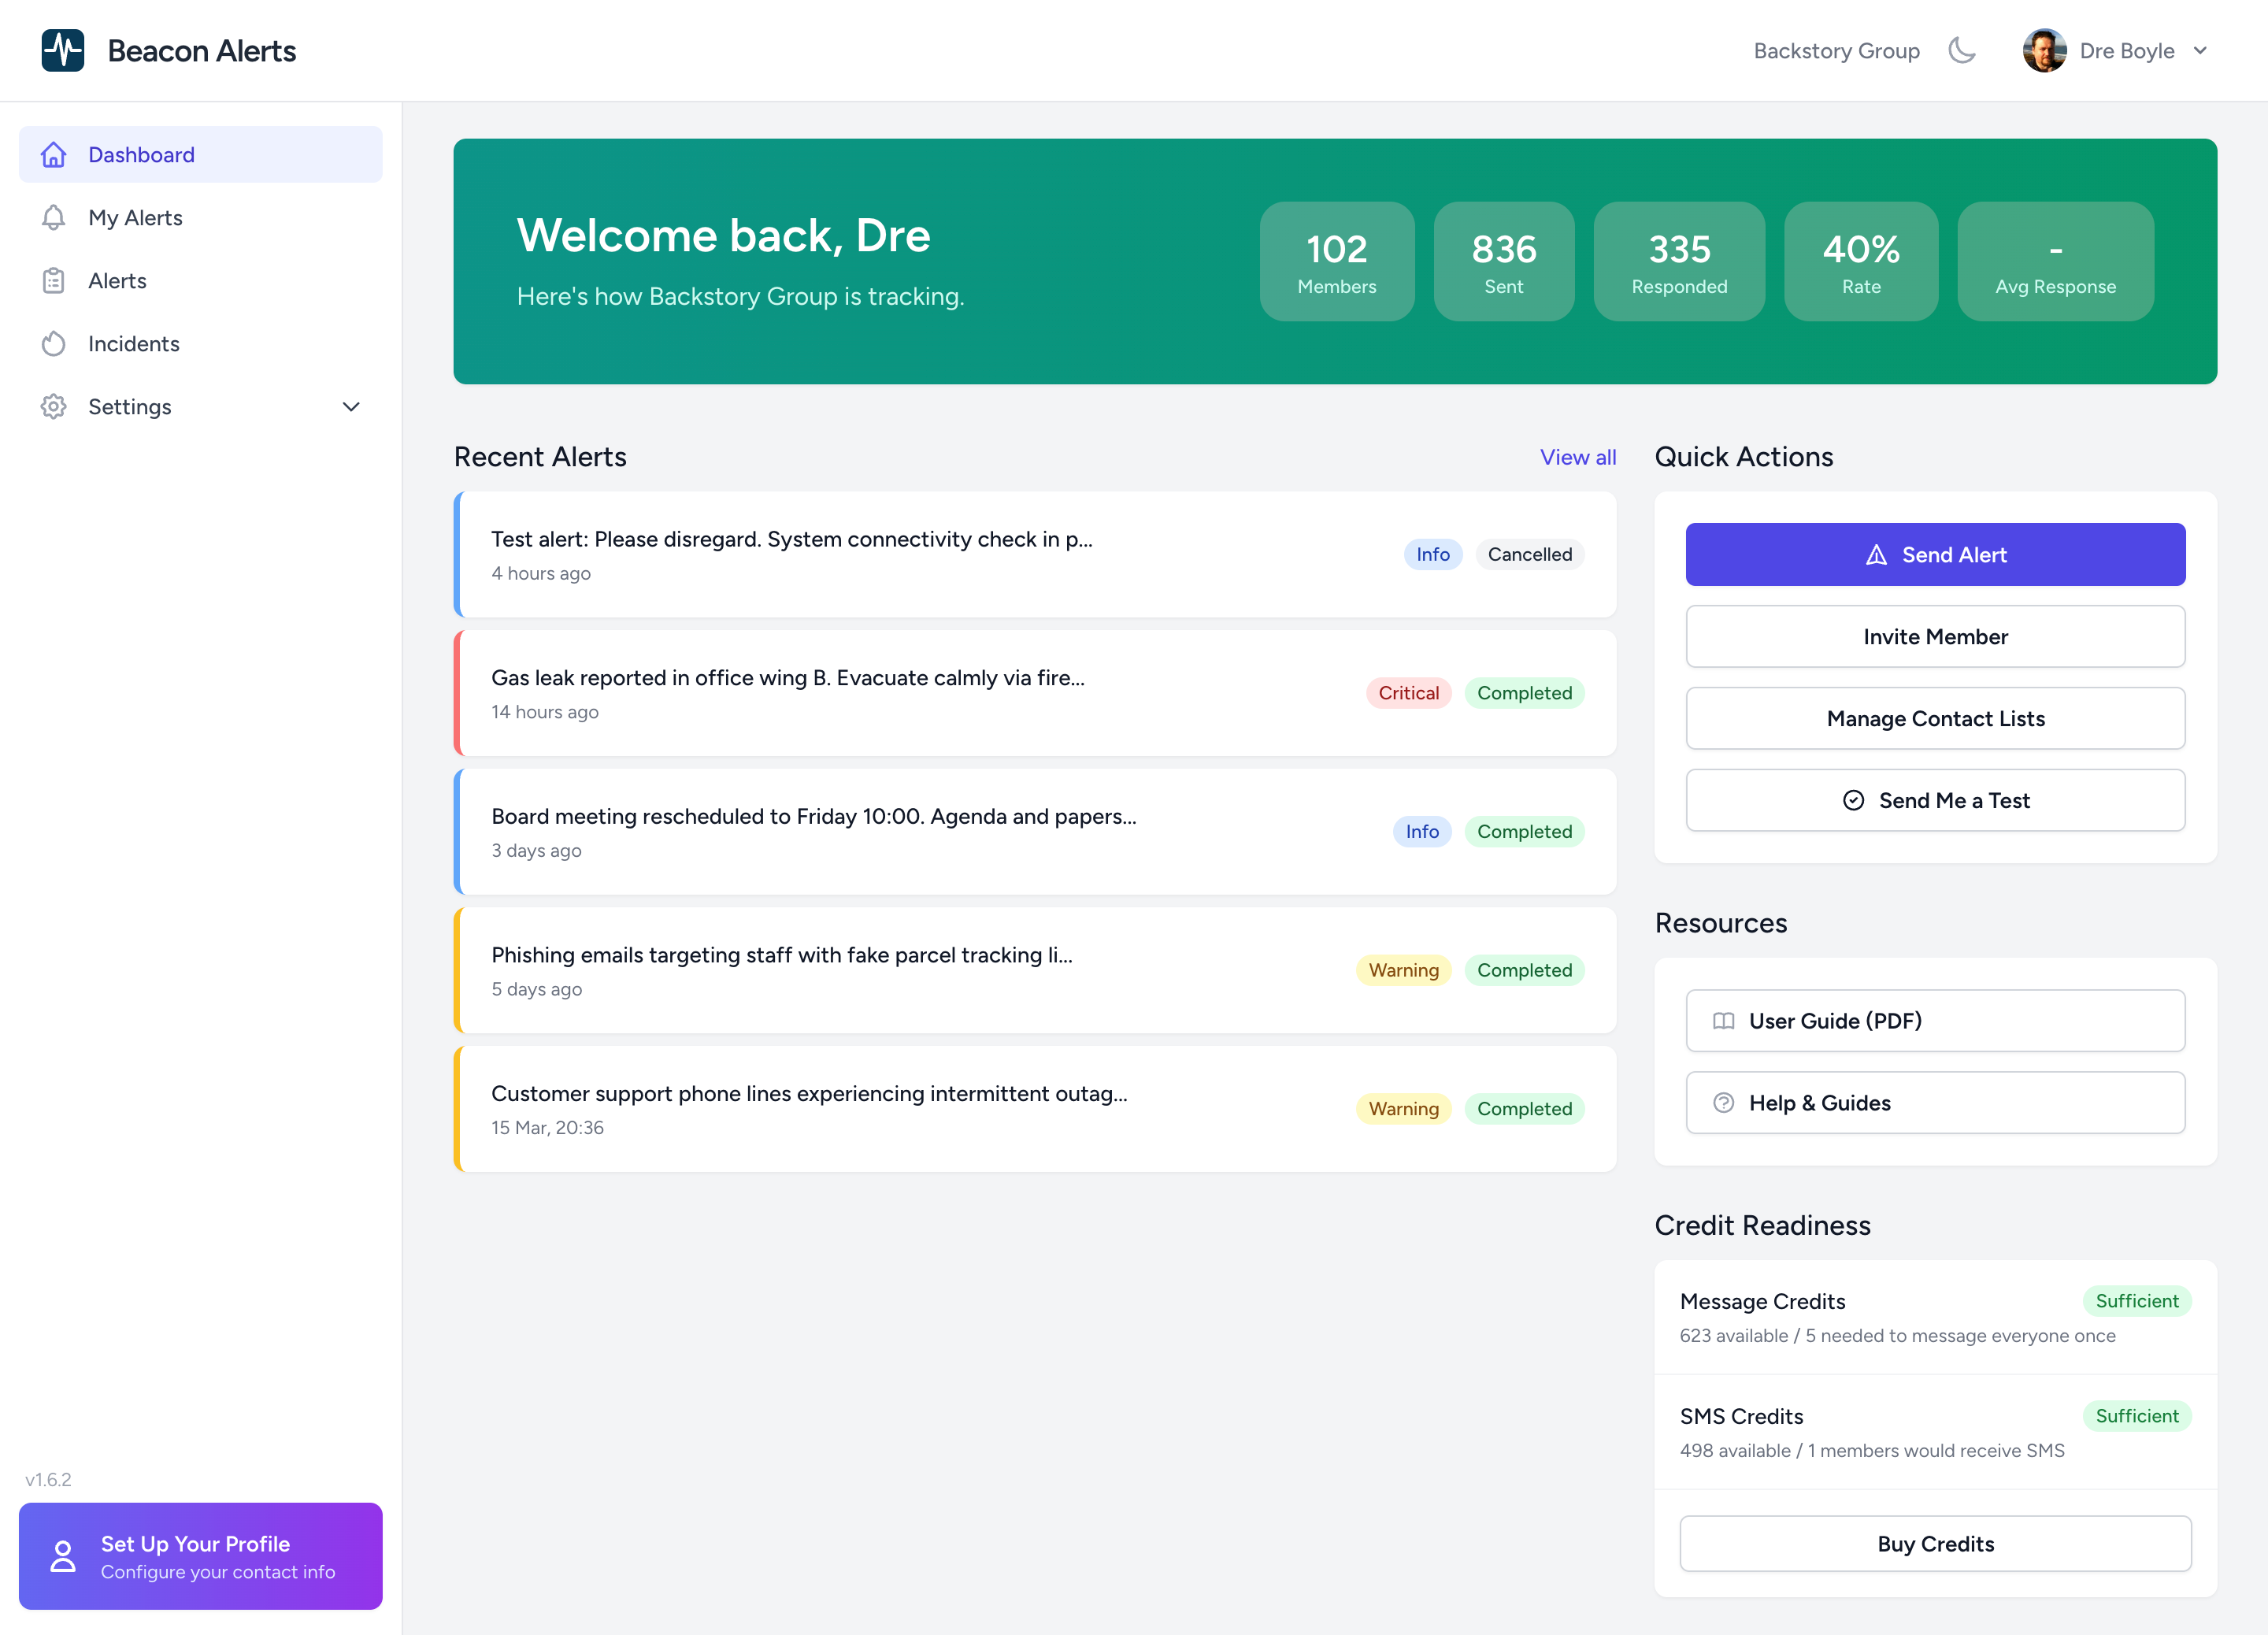The image size is (2268, 1635).
Task: Click the Settings gear icon in the sidebar
Action: pyautogui.click(x=54, y=407)
